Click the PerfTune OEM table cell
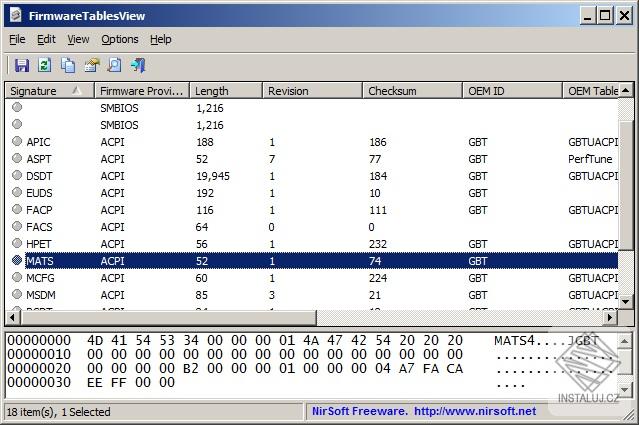 tap(590, 159)
